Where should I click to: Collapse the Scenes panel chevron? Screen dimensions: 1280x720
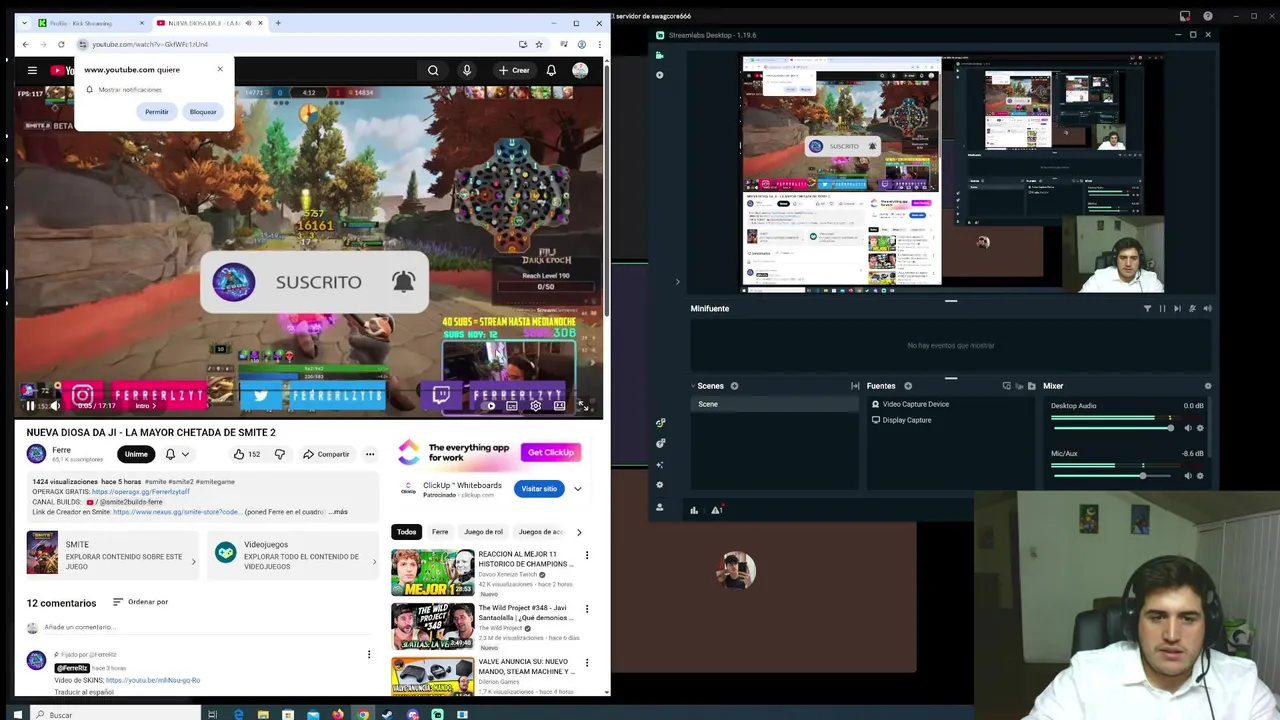pyautogui.click(x=692, y=386)
